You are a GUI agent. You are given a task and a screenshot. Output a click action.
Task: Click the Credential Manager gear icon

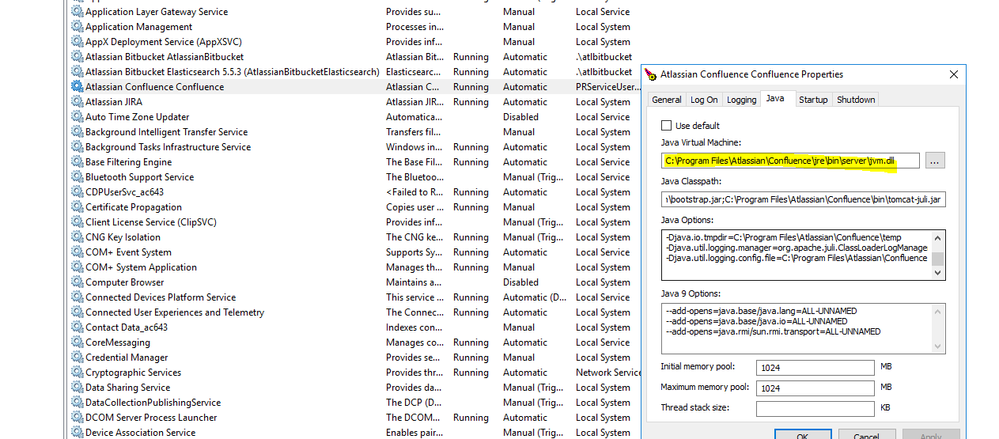point(77,357)
